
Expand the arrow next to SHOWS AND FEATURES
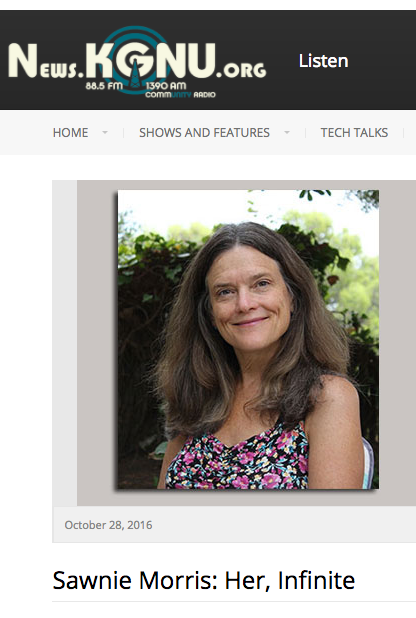(x=287, y=133)
